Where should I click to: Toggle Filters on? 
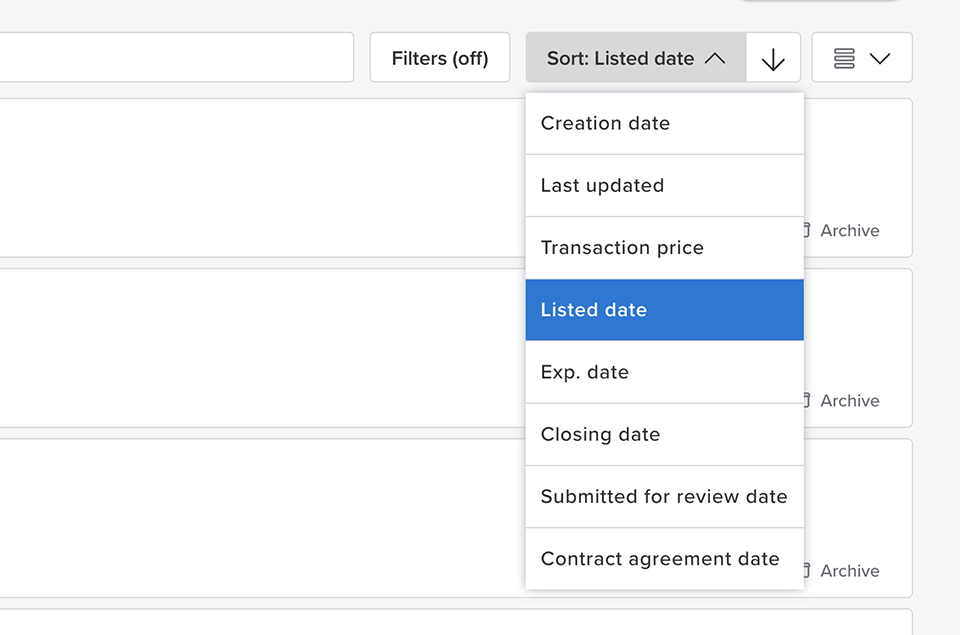click(439, 57)
